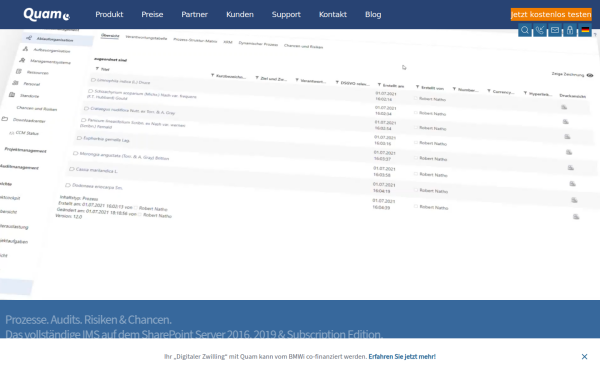Select the German flag language icon
This screenshot has width=600, height=375.
tap(585, 30)
